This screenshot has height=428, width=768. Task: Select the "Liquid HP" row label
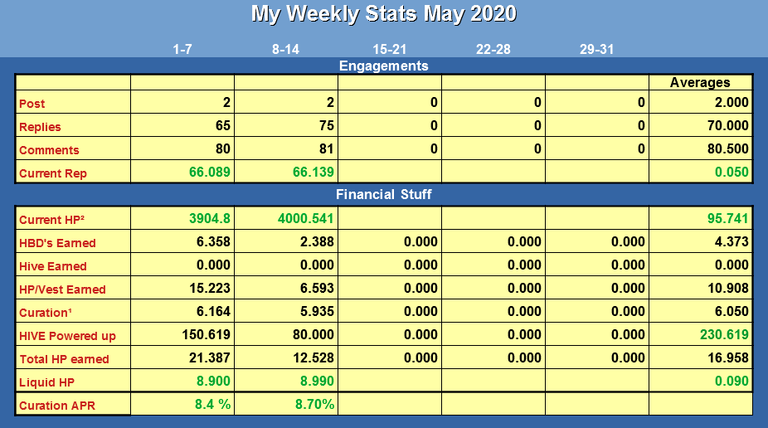pyautogui.click(x=47, y=382)
